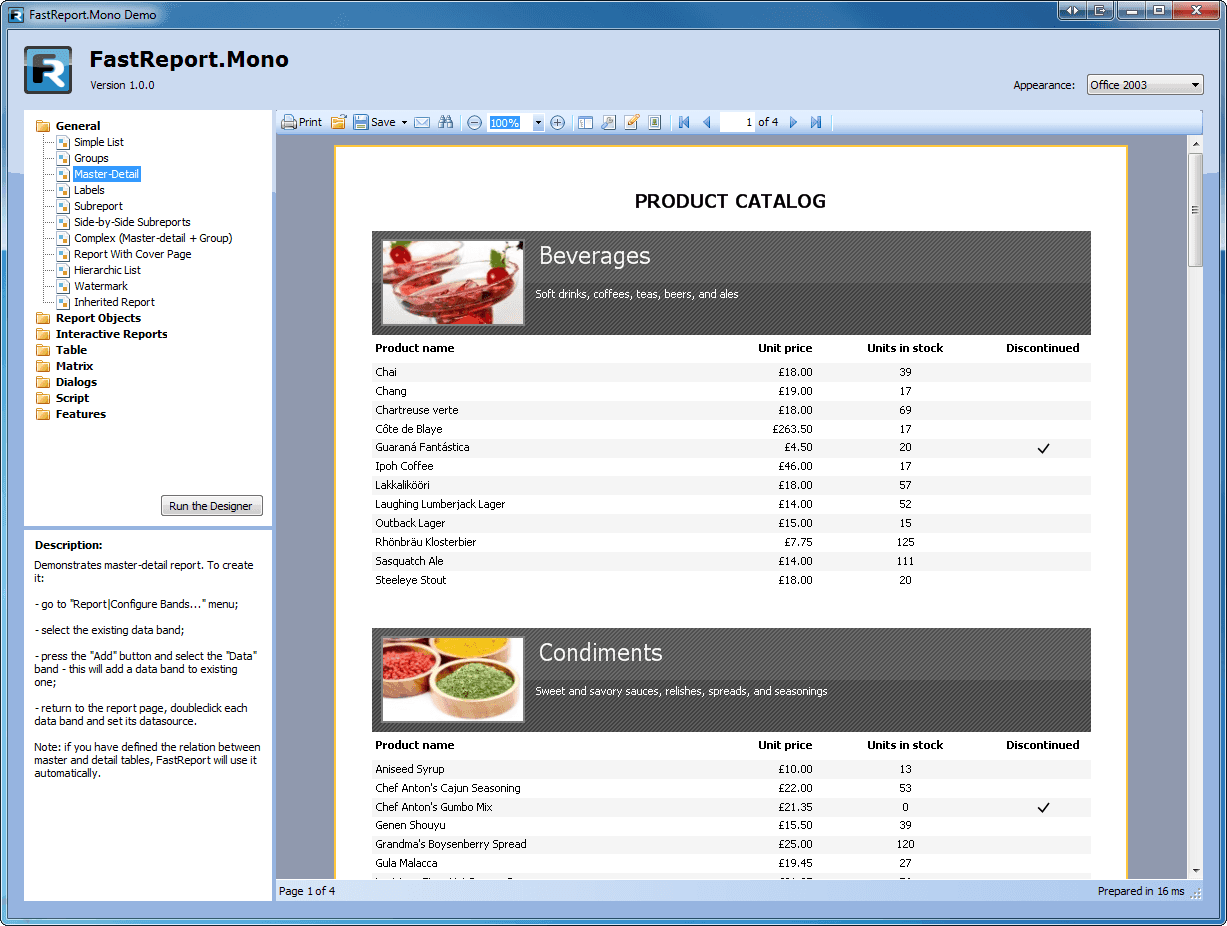This screenshot has height=926, width=1227.
Task: Click the Condiments category picture
Action: 452,679
